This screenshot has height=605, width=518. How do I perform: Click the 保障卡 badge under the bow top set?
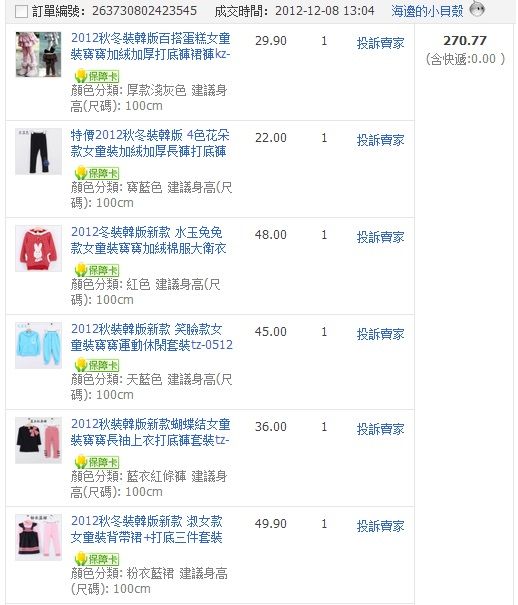pyautogui.click(x=97, y=462)
